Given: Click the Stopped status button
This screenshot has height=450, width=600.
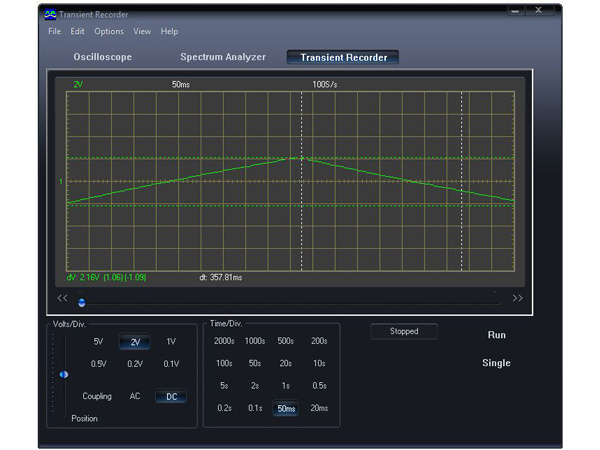Looking at the screenshot, I should tap(404, 331).
